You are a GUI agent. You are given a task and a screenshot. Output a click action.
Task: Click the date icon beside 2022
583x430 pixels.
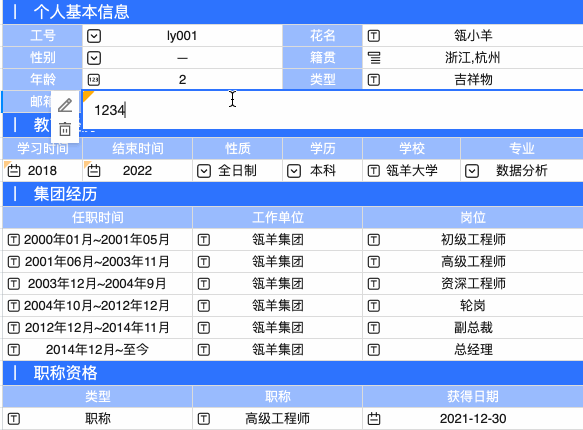[94, 171]
